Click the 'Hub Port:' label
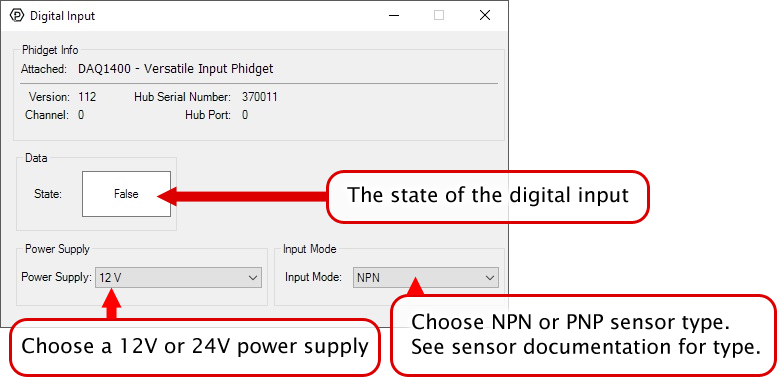 pyautogui.click(x=208, y=115)
